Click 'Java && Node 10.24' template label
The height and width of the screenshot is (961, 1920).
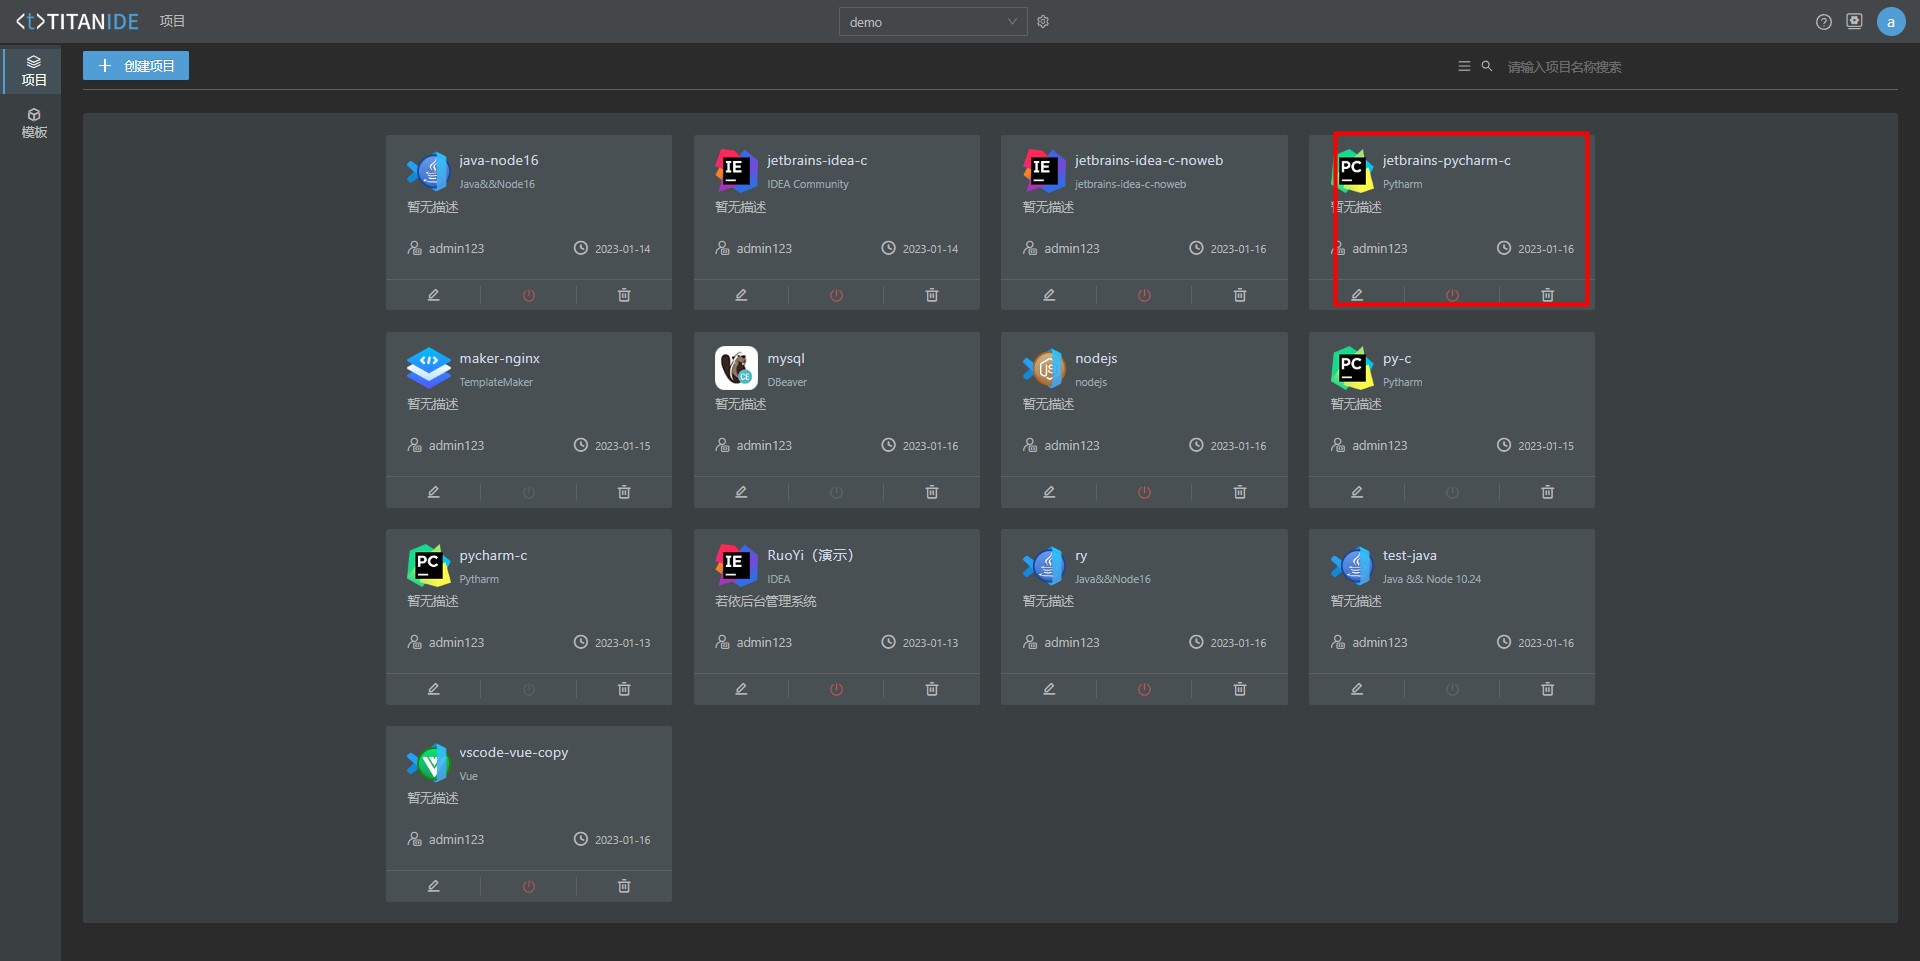tap(1431, 579)
